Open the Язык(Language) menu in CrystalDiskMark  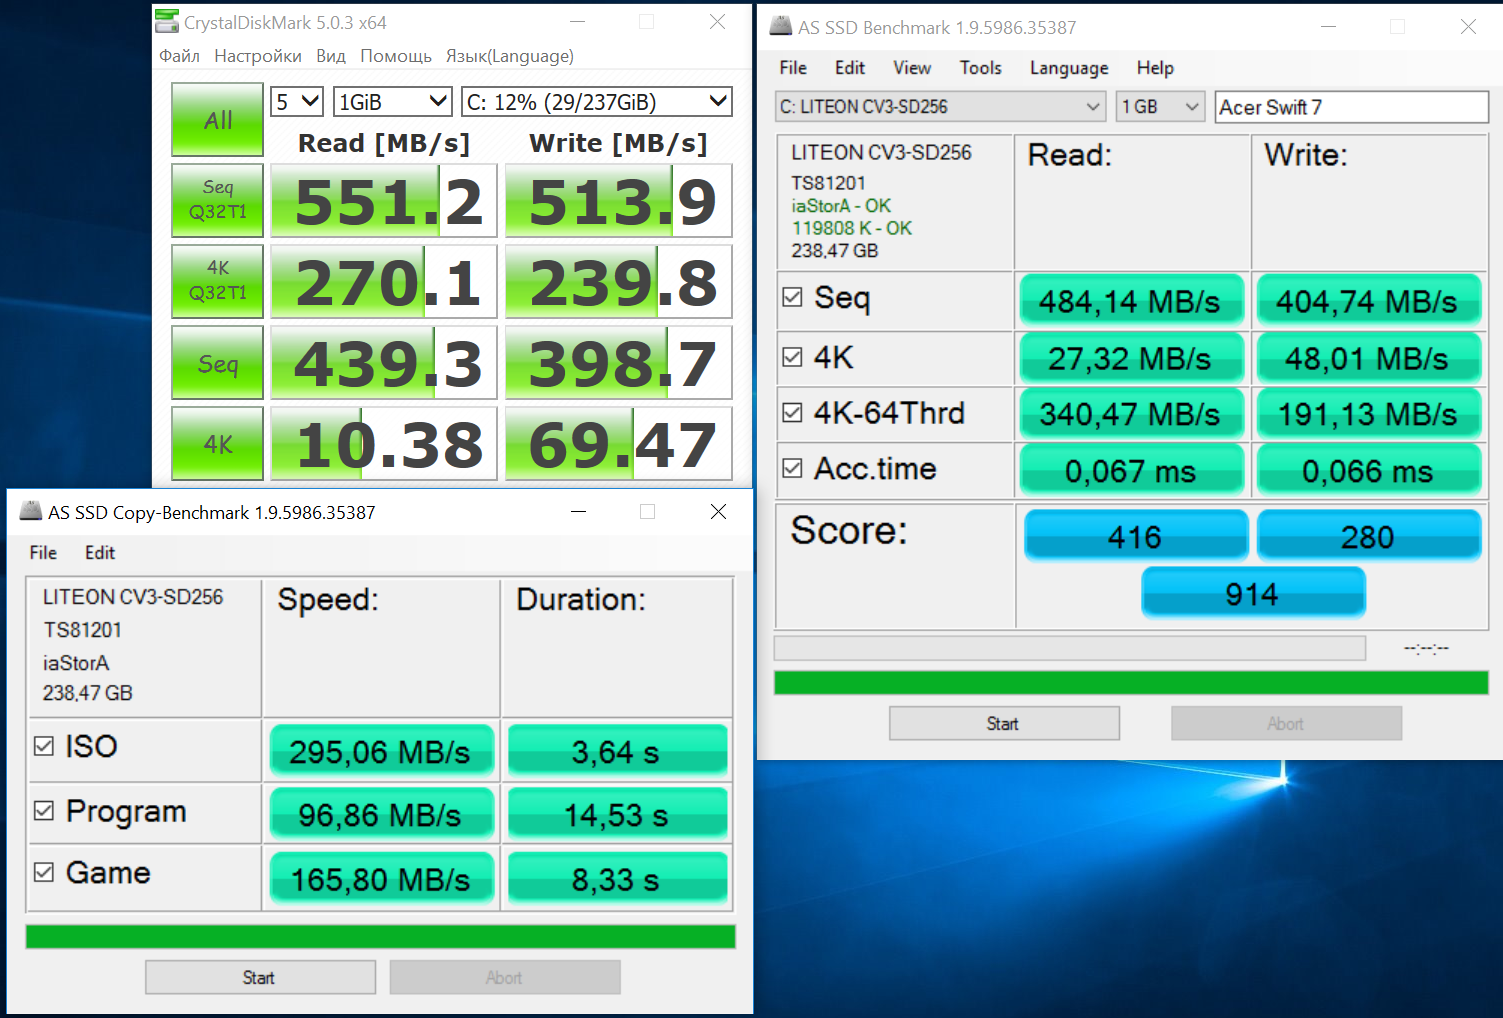pos(510,56)
